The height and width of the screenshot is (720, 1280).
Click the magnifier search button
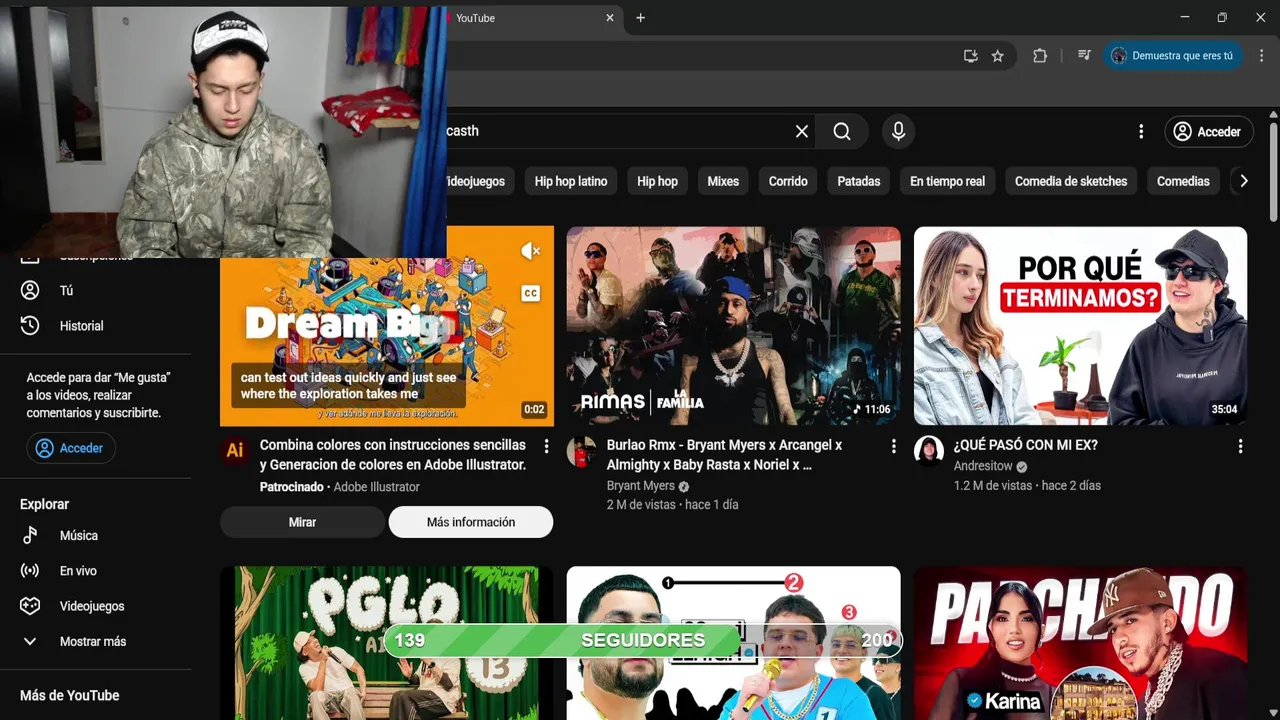point(842,131)
